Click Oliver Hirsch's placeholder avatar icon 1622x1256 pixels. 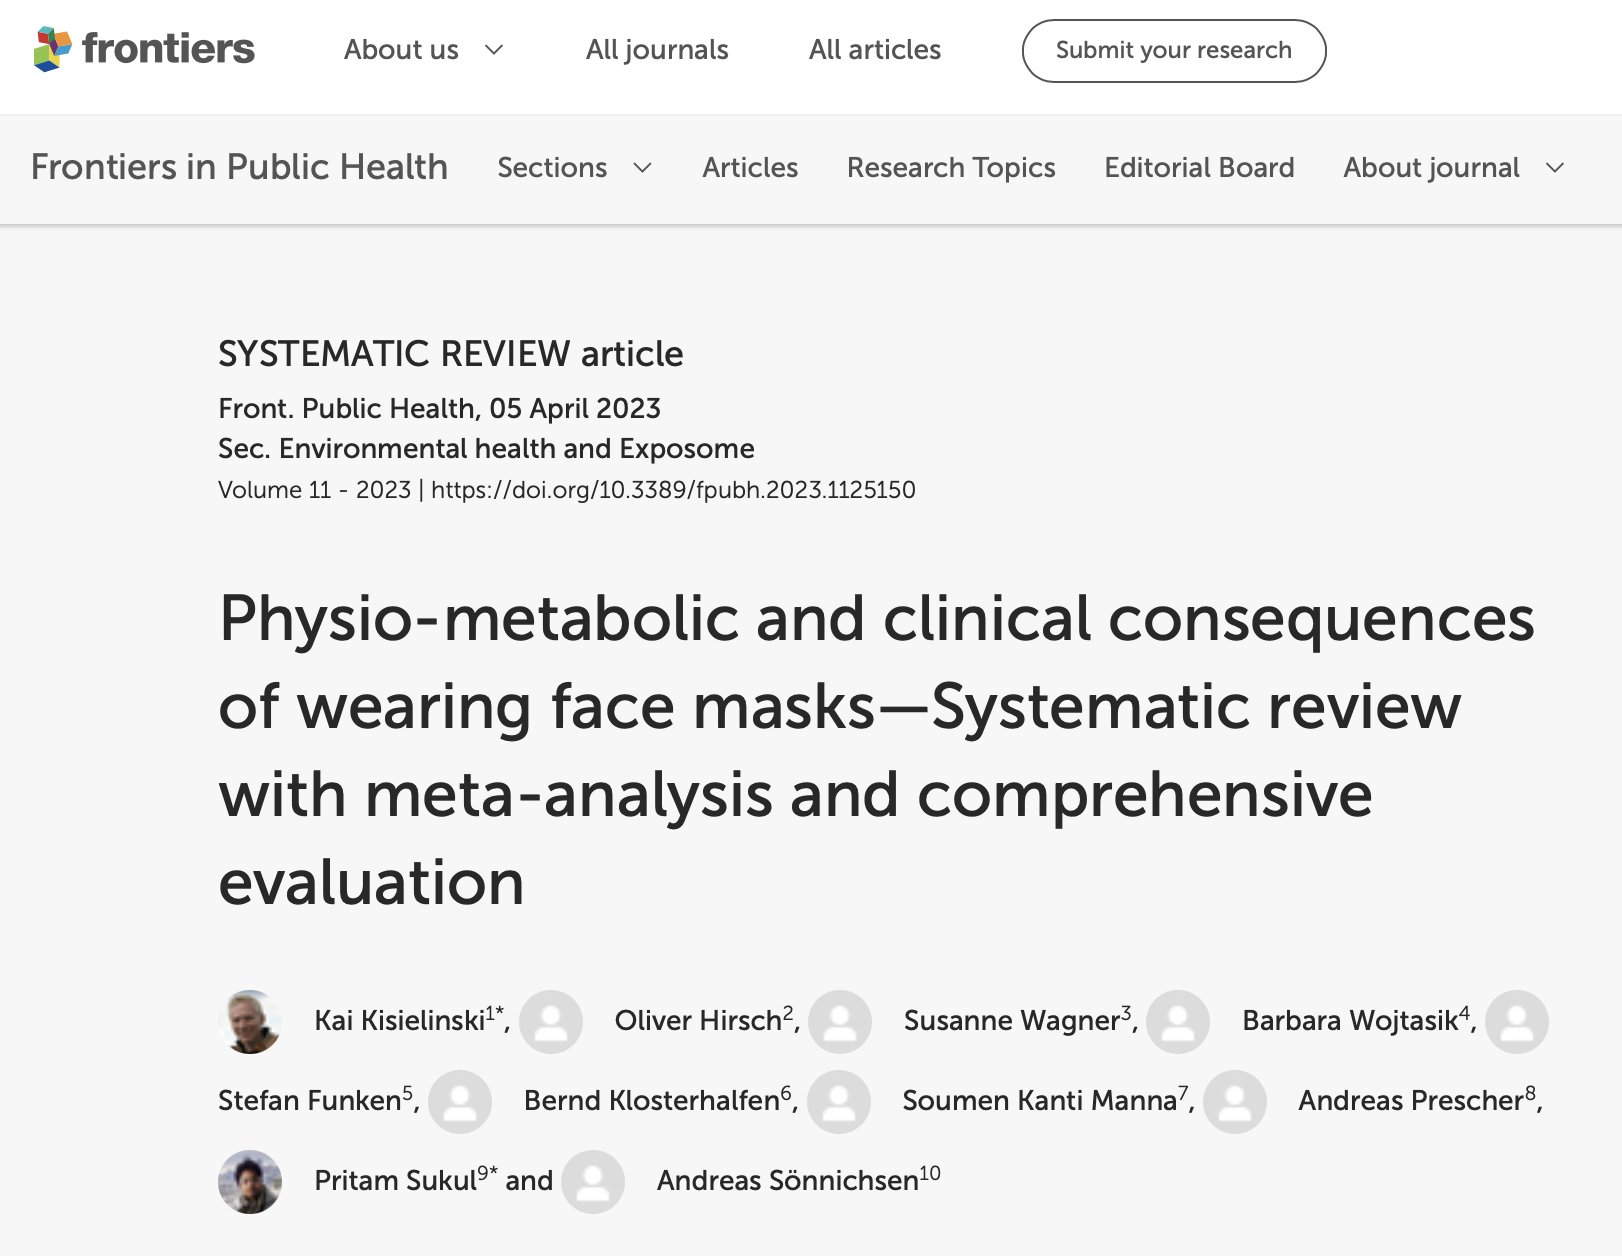pyautogui.click(x=551, y=1022)
